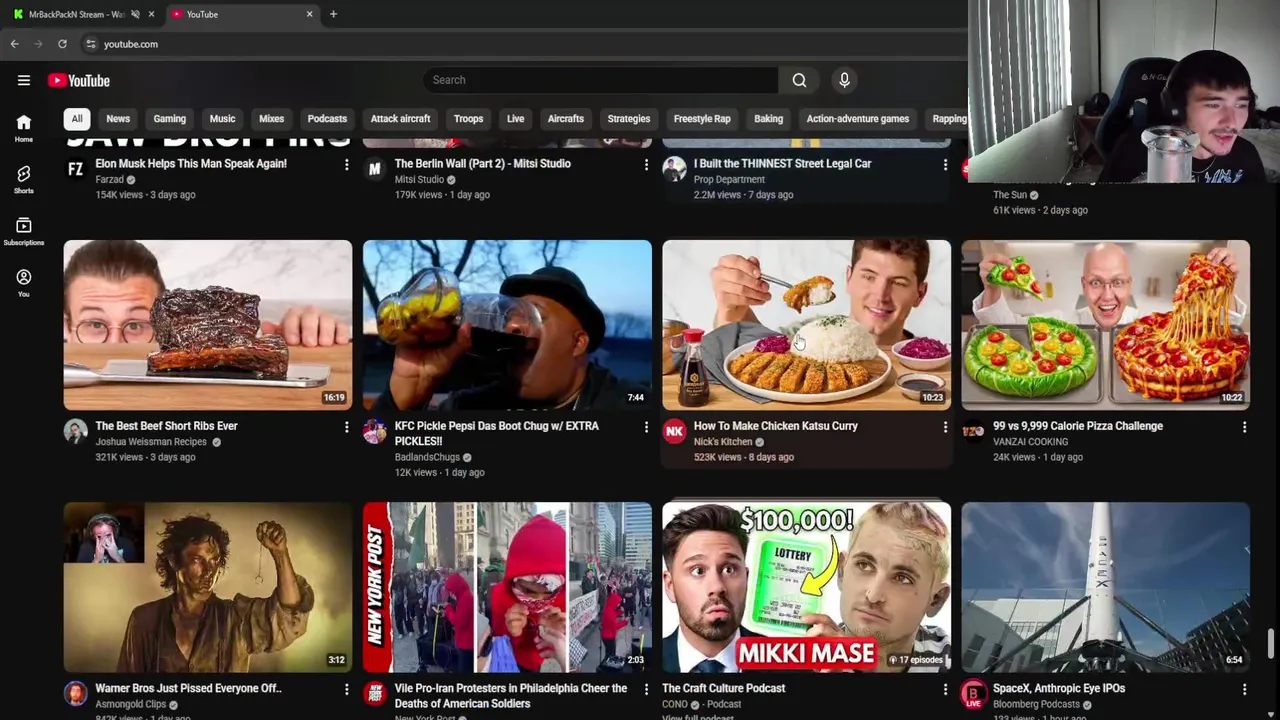Screen dimensions: 1280x720
Task: Select the Baking filter chip
Action: [x=768, y=119]
